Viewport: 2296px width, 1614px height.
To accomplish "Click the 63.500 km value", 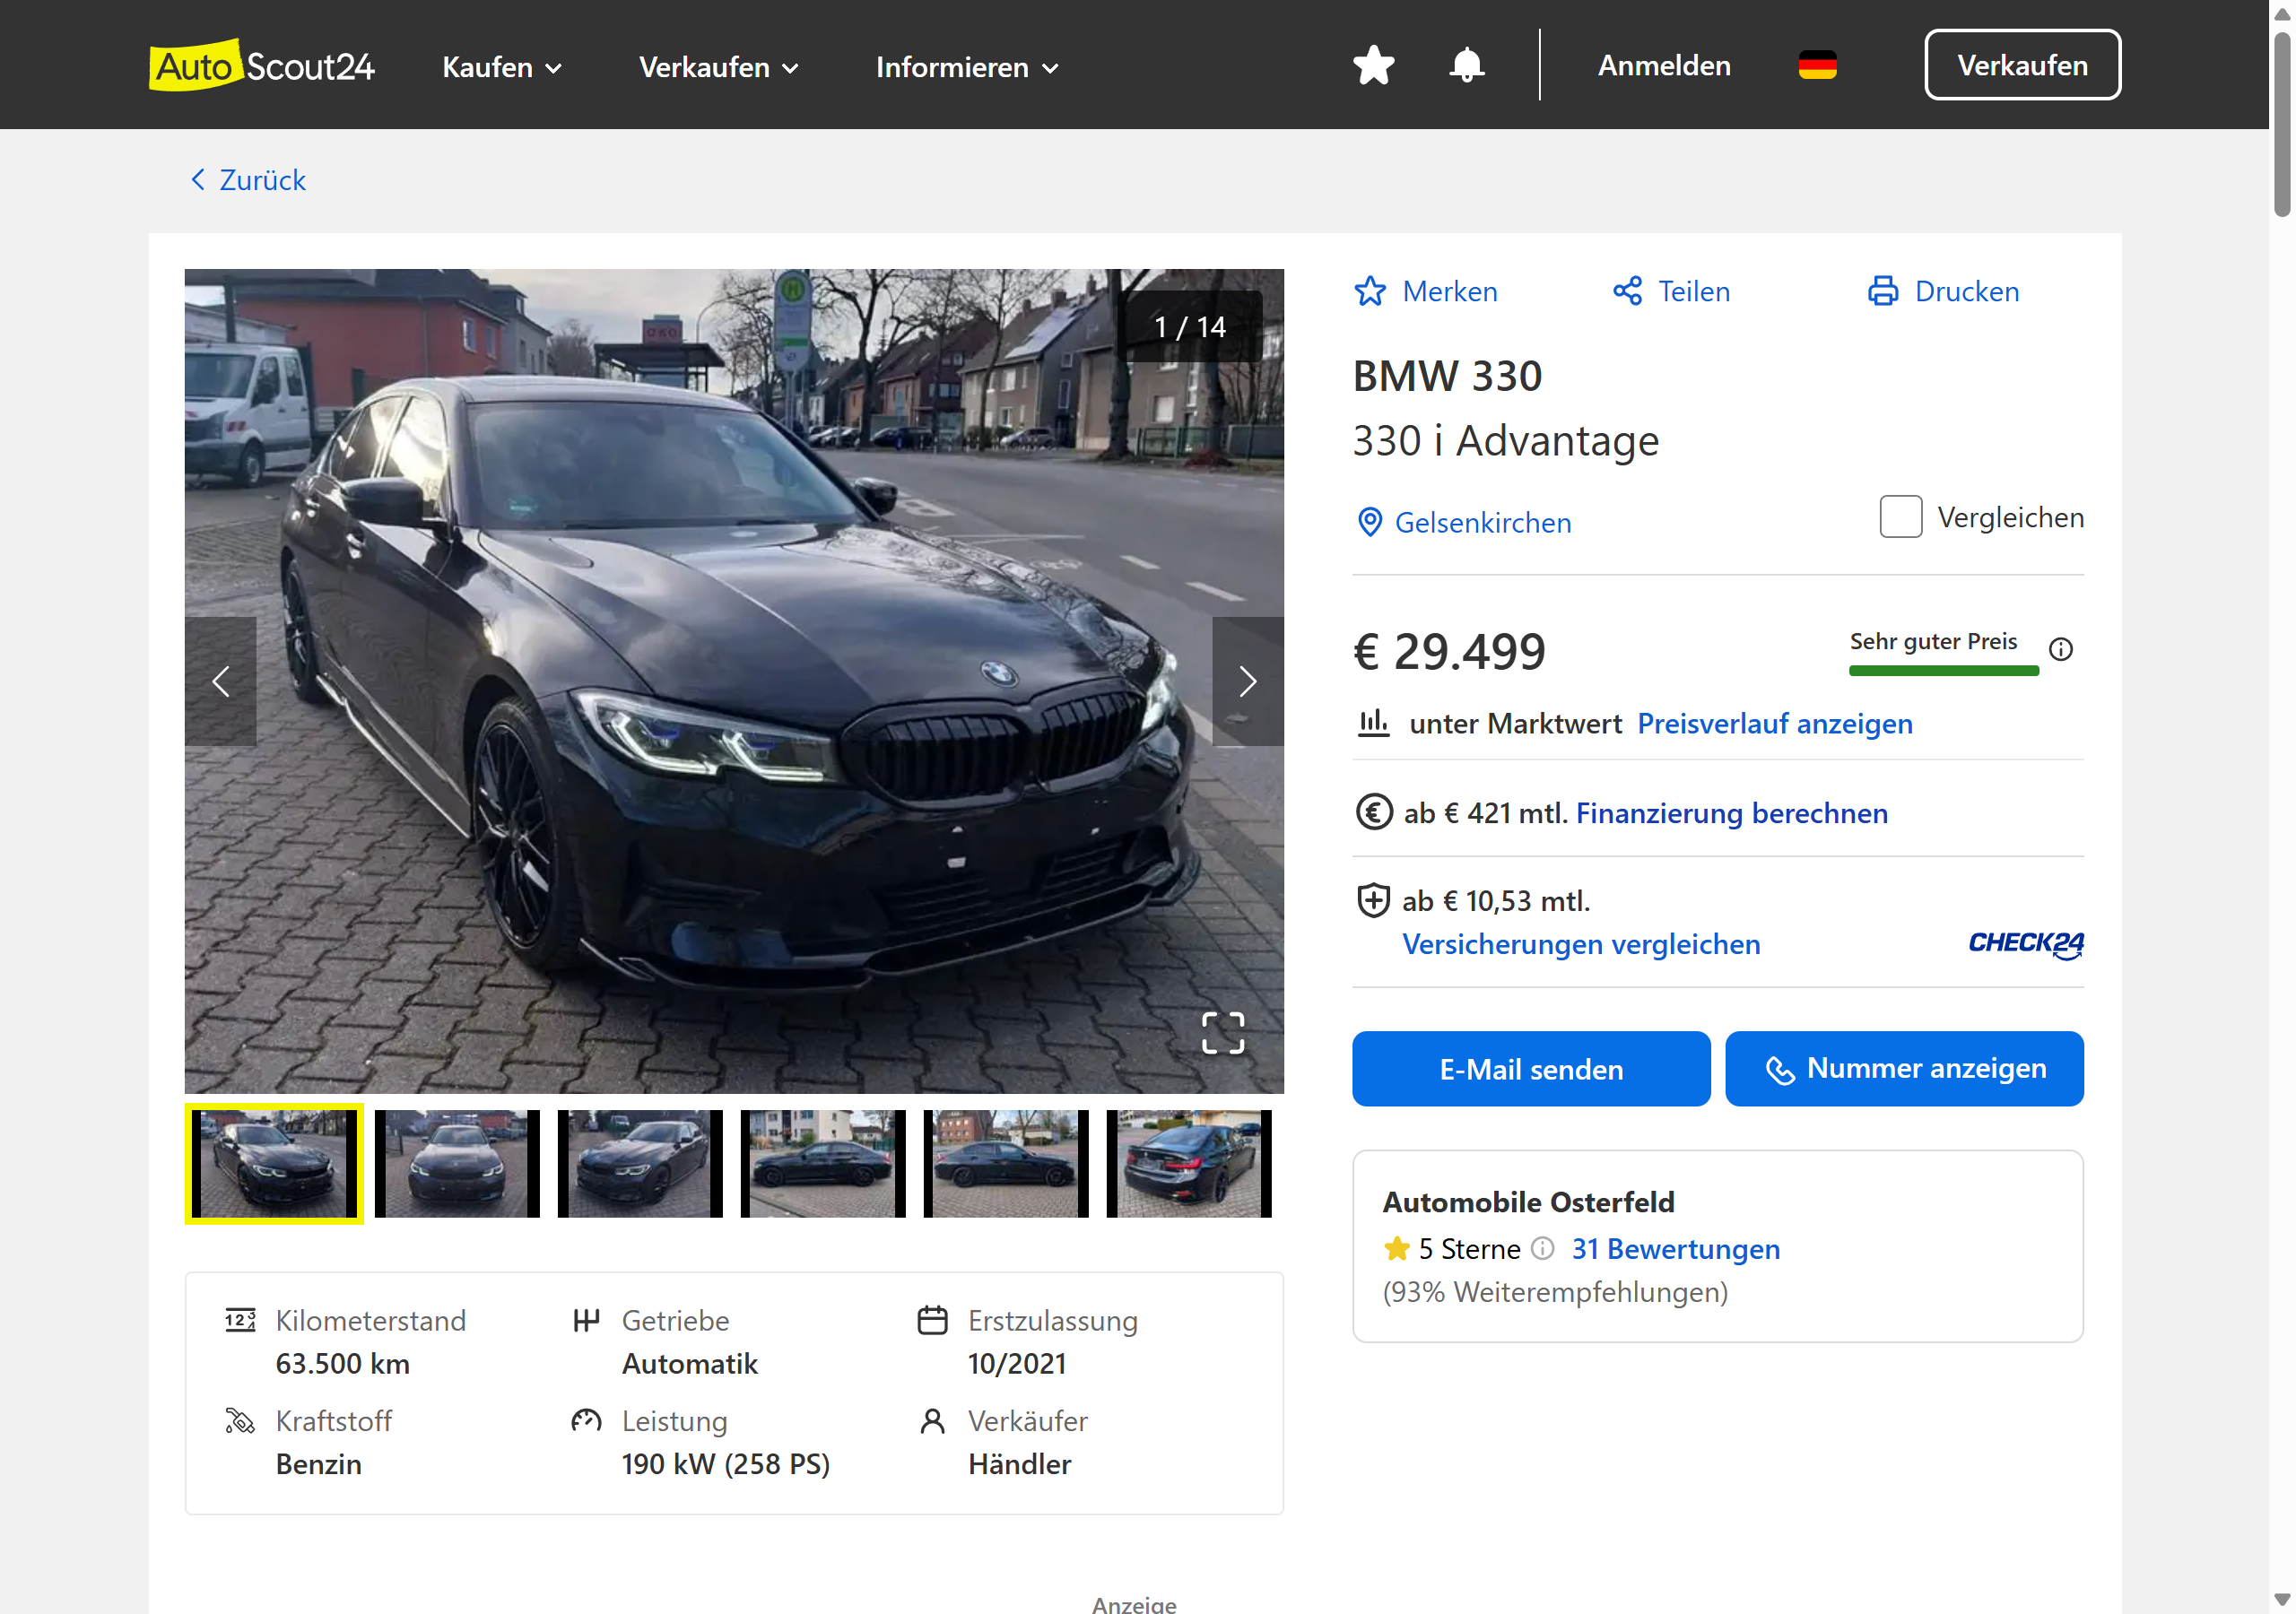I will (x=343, y=1364).
